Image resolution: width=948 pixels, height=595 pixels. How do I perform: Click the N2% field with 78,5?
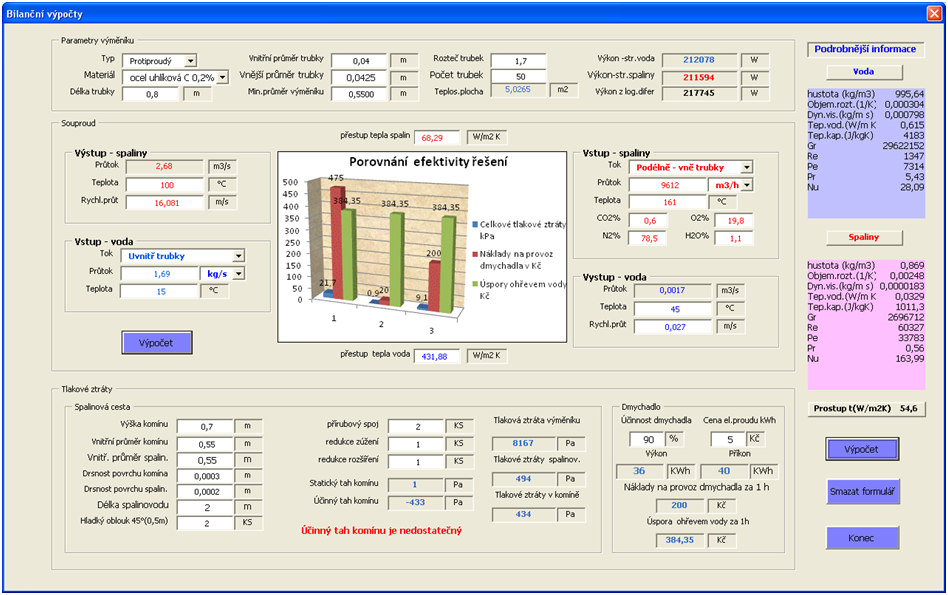coord(648,238)
